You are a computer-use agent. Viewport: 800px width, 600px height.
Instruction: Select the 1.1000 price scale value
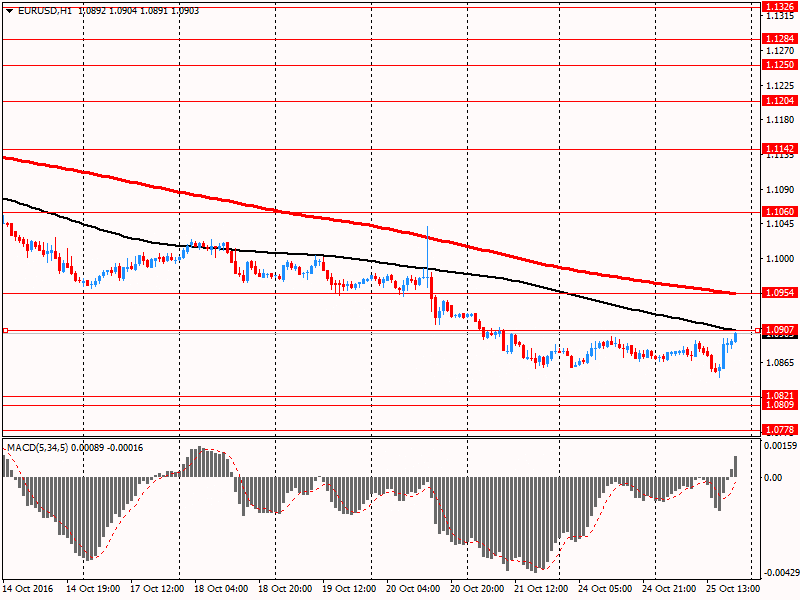click(780, 259)
